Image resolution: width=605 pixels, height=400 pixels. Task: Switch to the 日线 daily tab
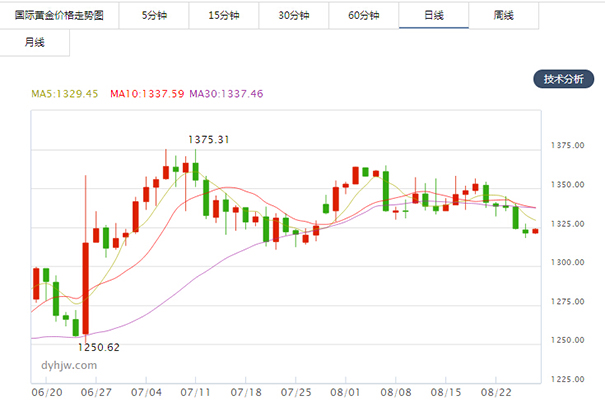[434, 15]
